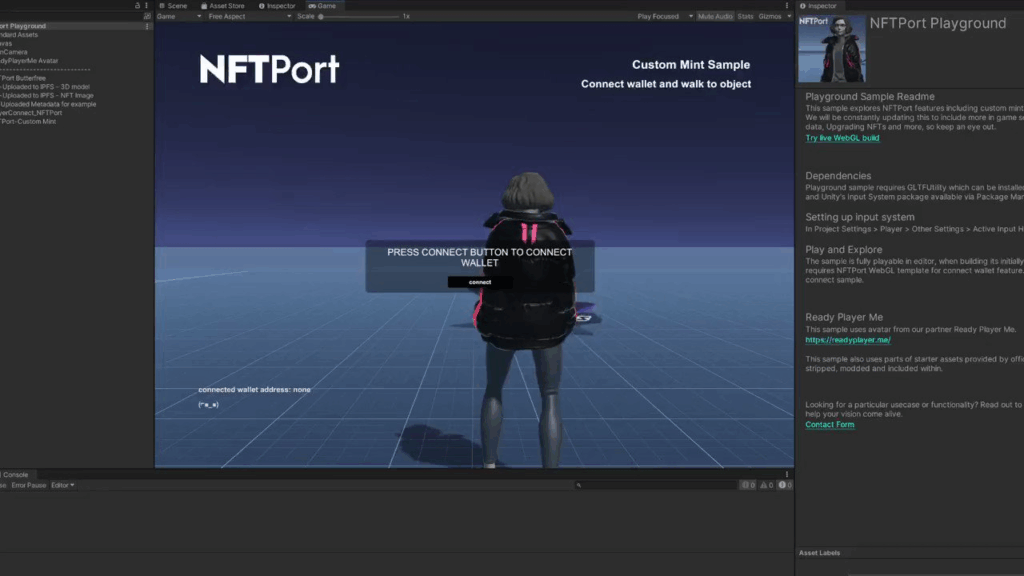Screen dimensions: 1024x576
Task: Click the 1x scale value
Action: (x=406, y=16)
